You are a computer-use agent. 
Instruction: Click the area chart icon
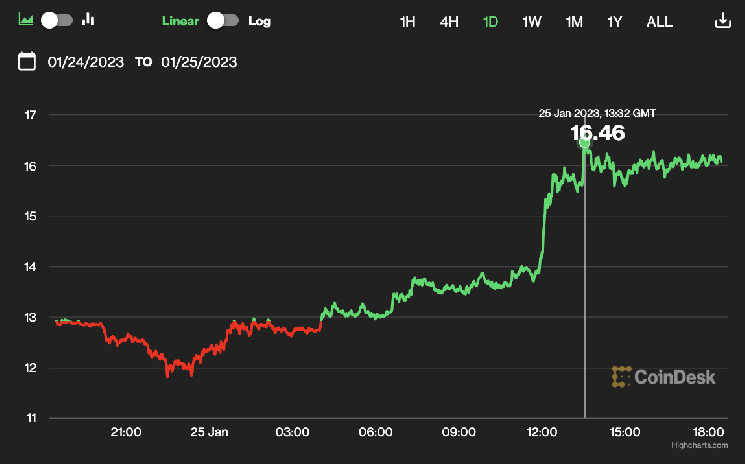click(x=27, y=20)
